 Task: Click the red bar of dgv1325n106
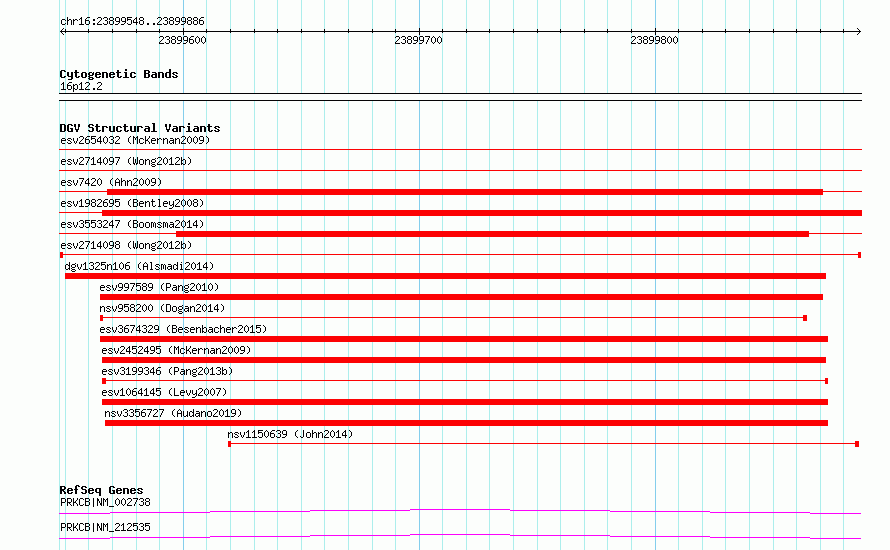click(445, 276)
